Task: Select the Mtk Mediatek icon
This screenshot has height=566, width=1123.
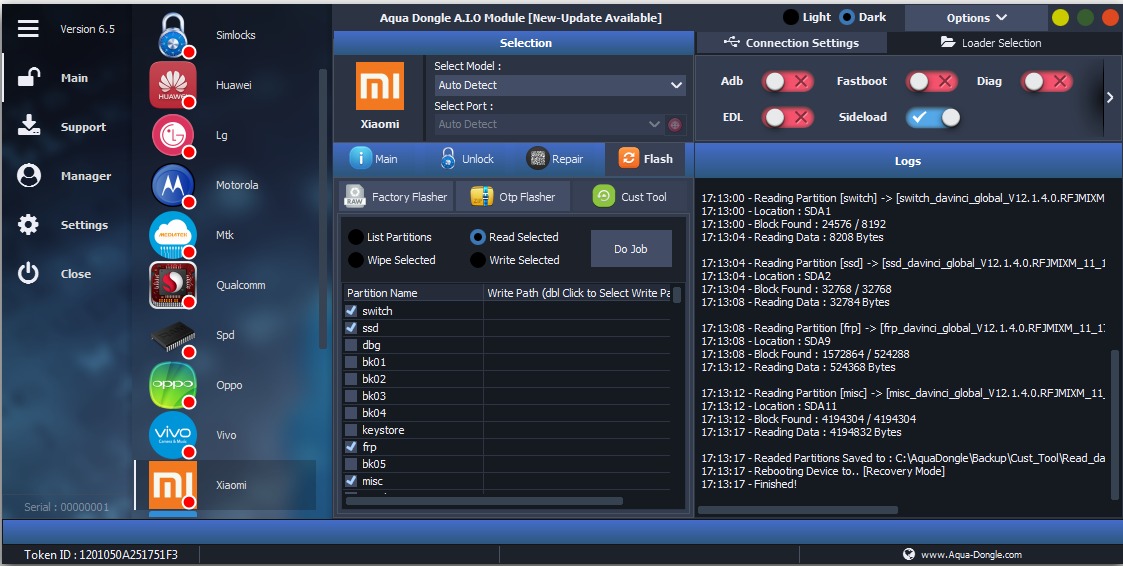Action: click(x=173, y=235)
